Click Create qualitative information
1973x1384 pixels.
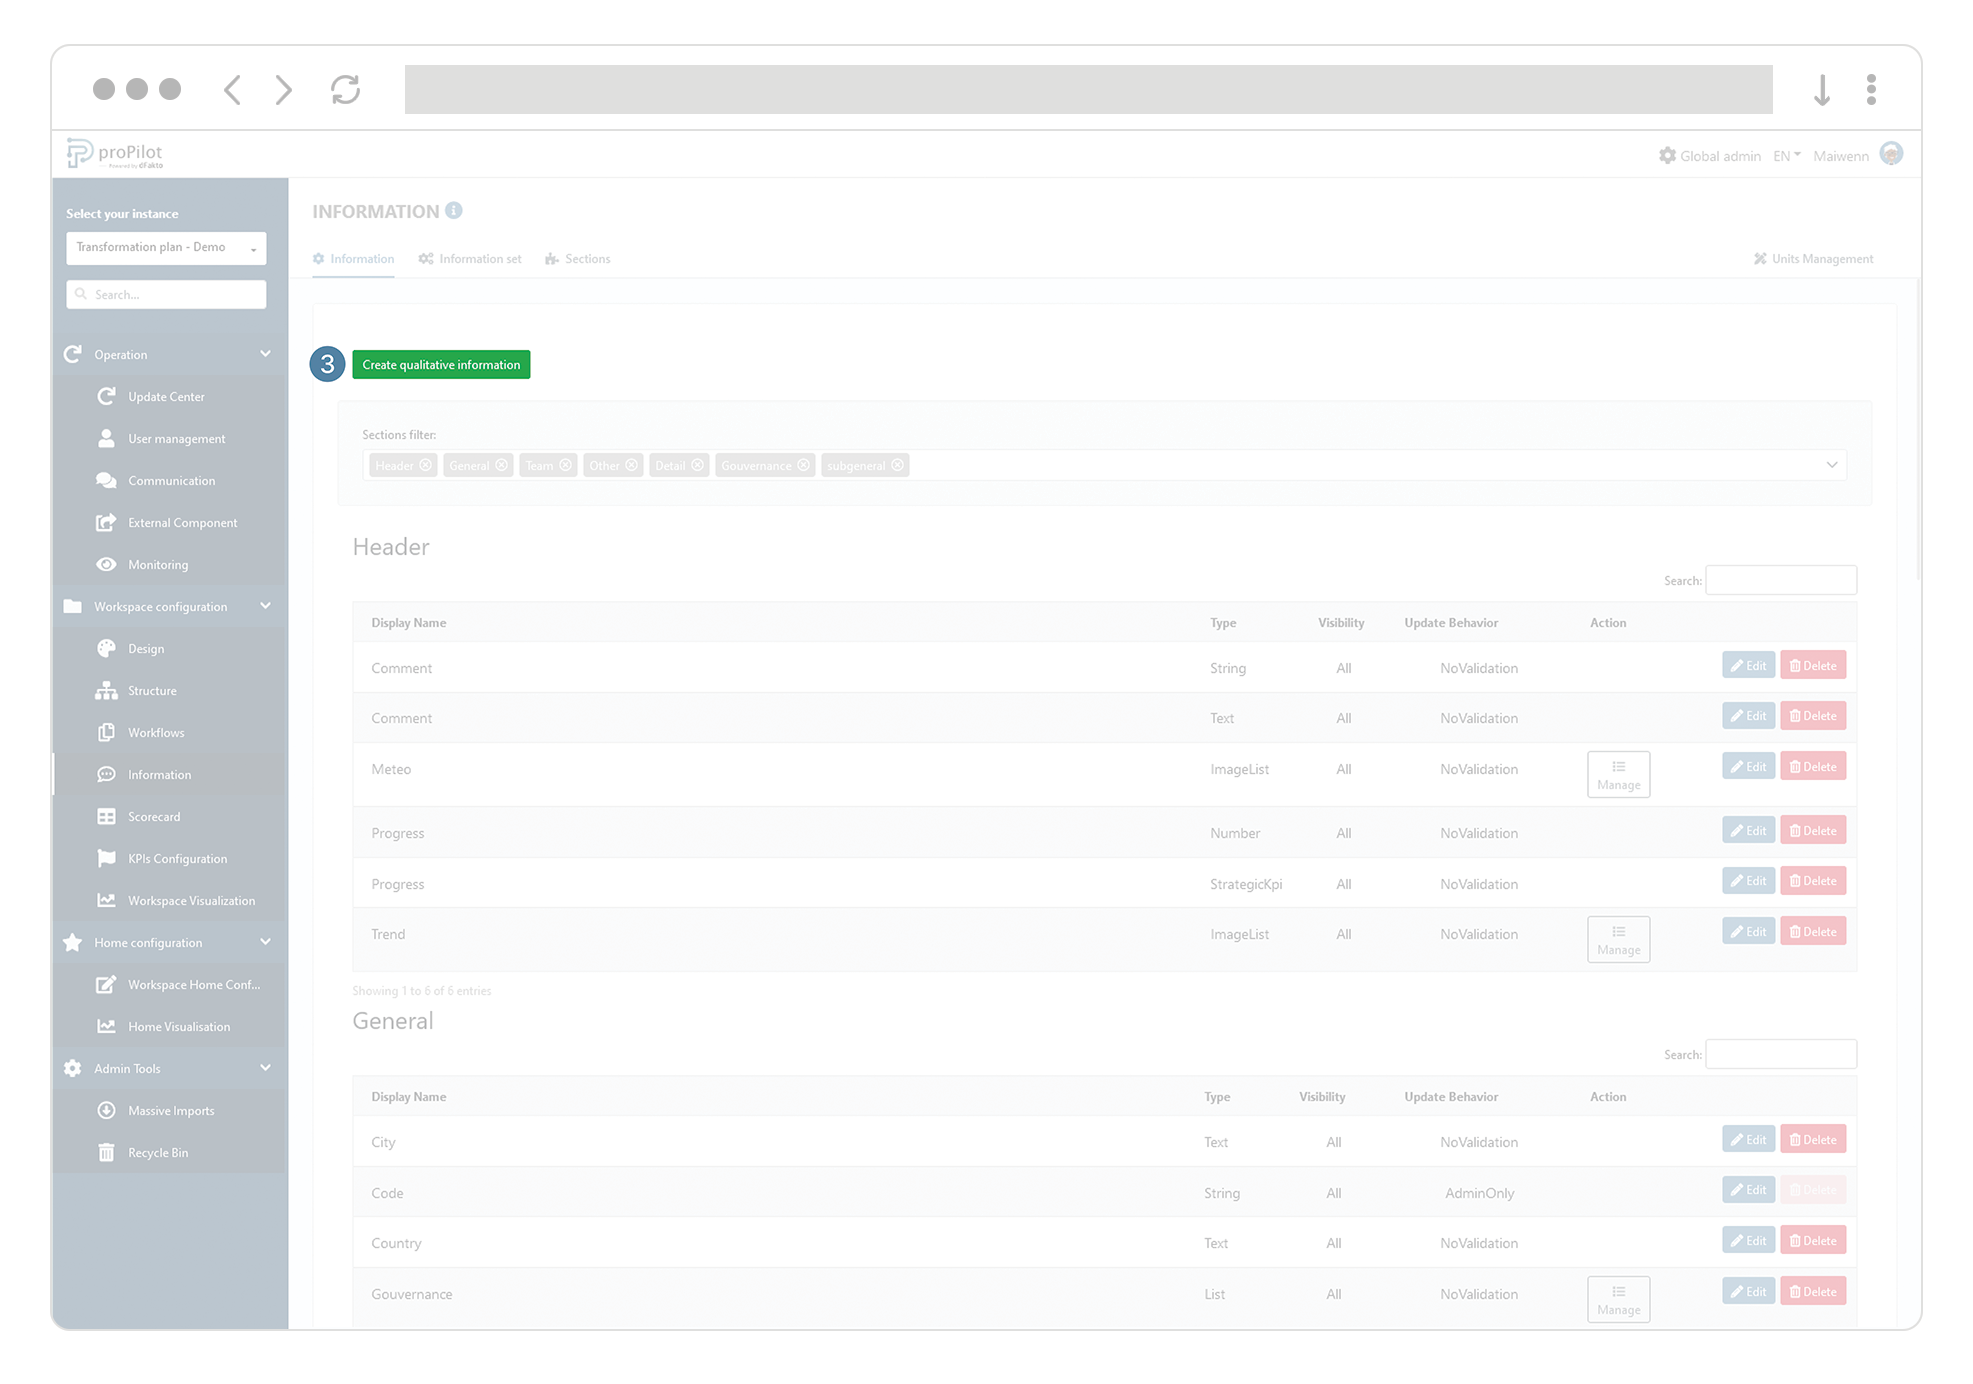pos(441,364)
